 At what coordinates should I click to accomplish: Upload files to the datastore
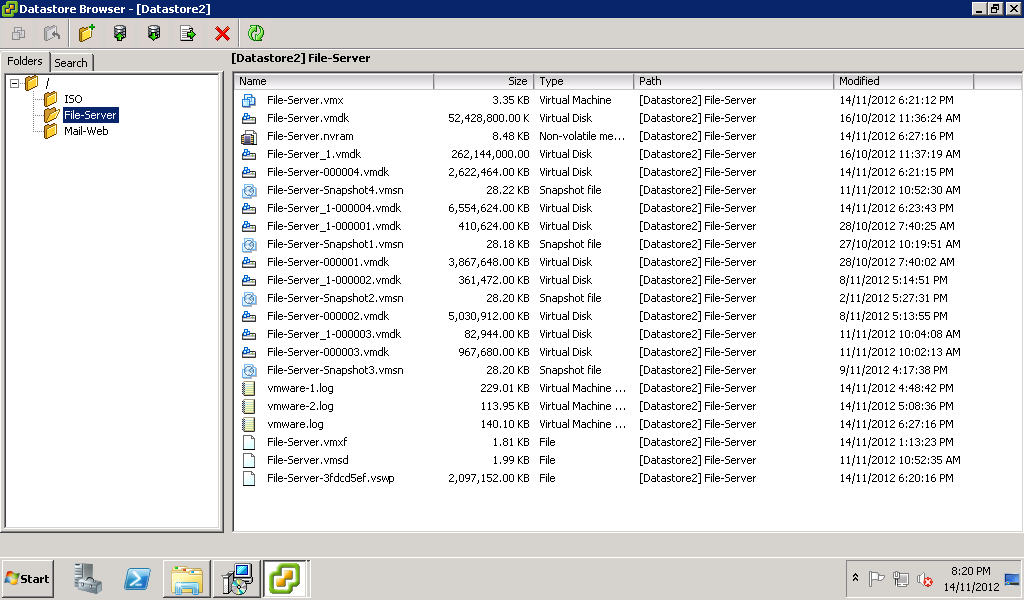tap(121, 33)
